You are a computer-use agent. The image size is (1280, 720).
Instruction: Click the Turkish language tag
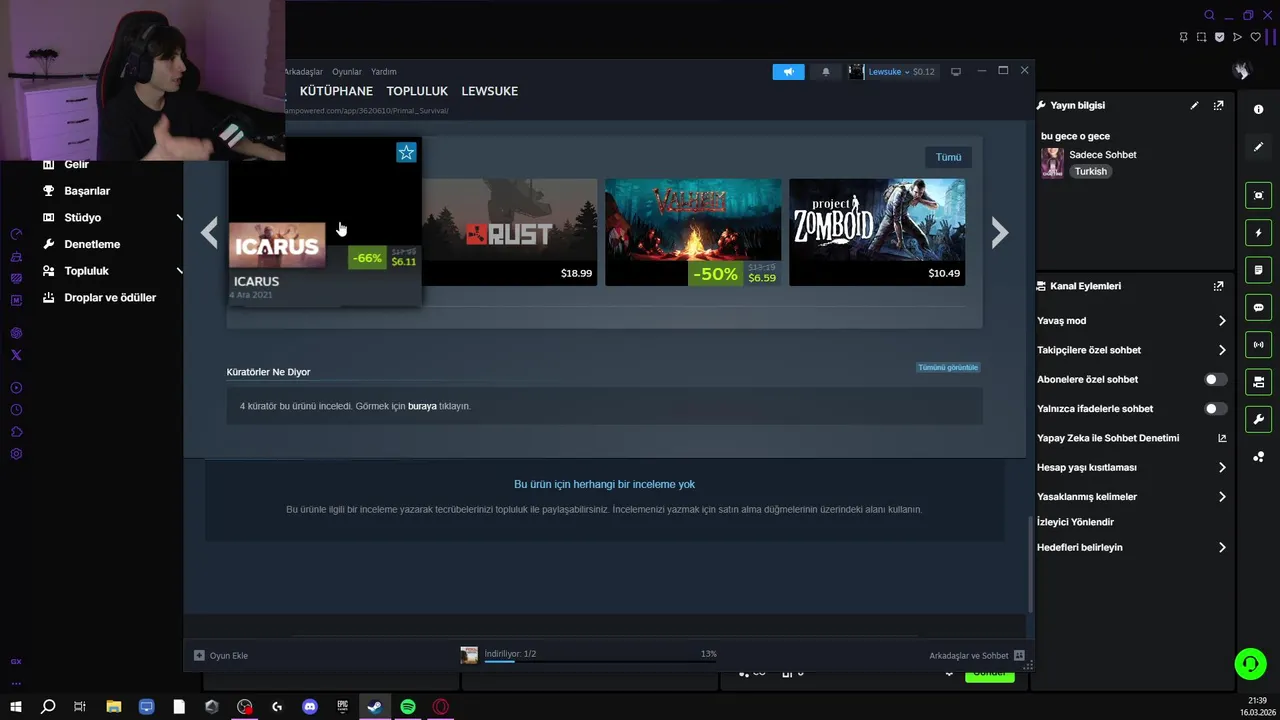[1091, 172]
